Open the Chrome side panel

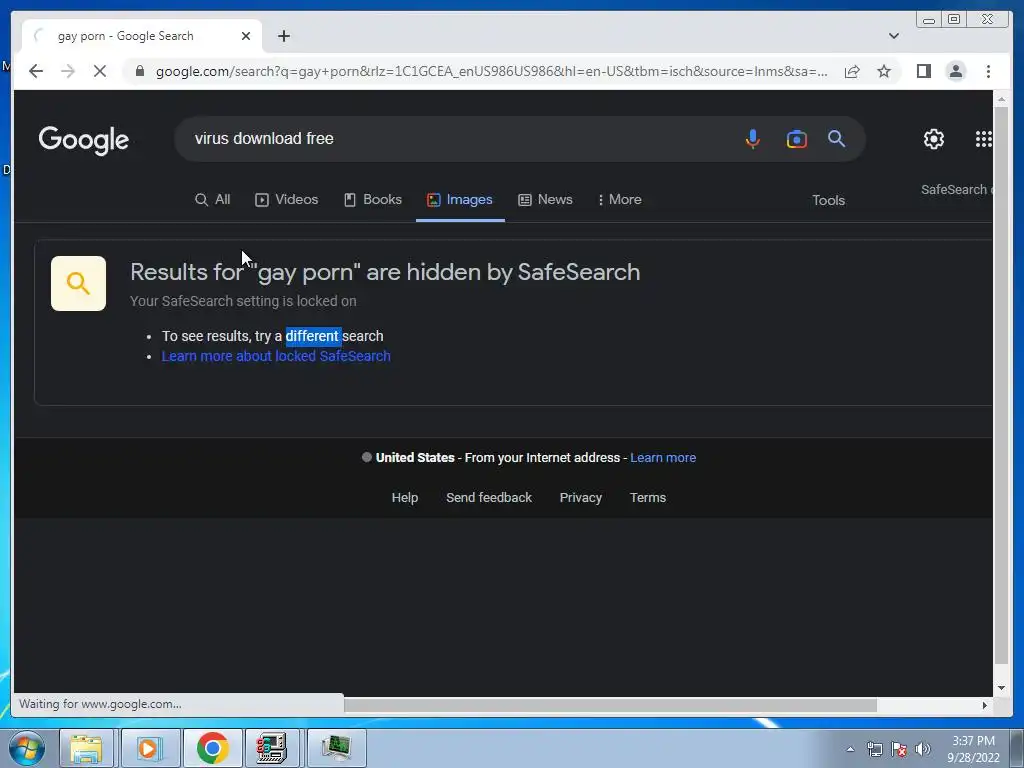click(x=923, y=71)
